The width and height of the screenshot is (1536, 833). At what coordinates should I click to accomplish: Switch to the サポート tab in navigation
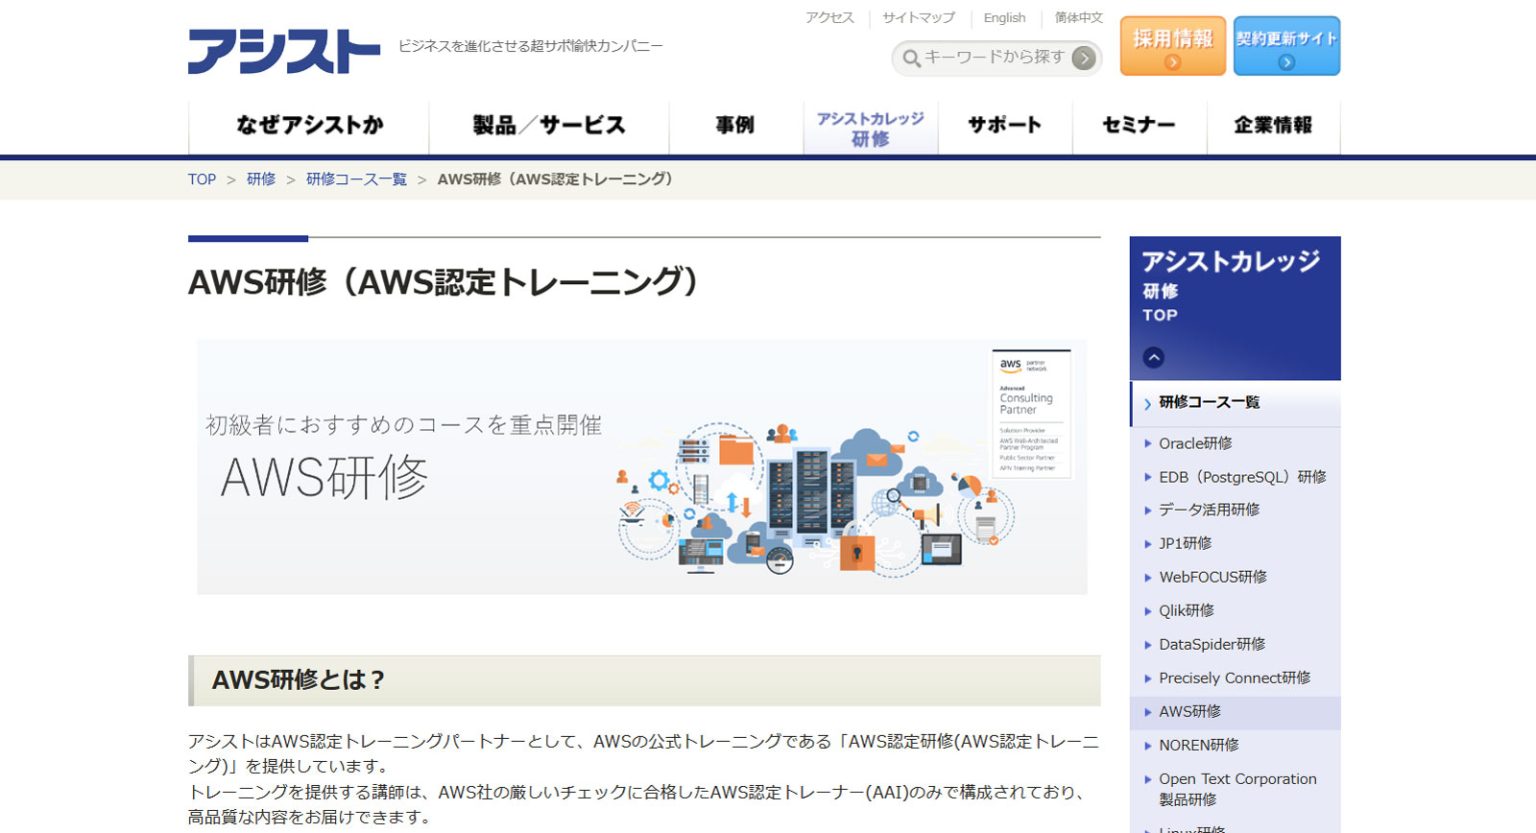(x=1004, y=124)
